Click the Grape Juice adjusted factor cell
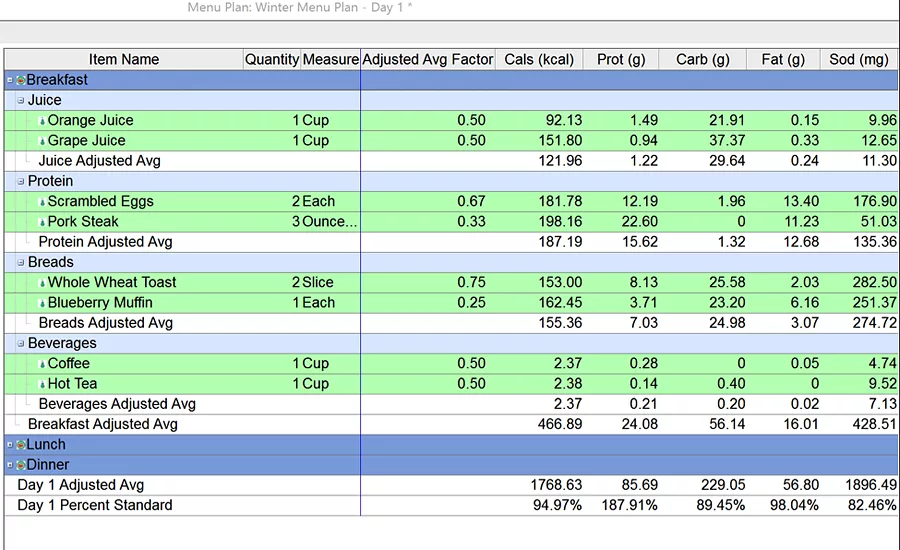Screen dimensions: 900x550 click(x=428, y=141)
